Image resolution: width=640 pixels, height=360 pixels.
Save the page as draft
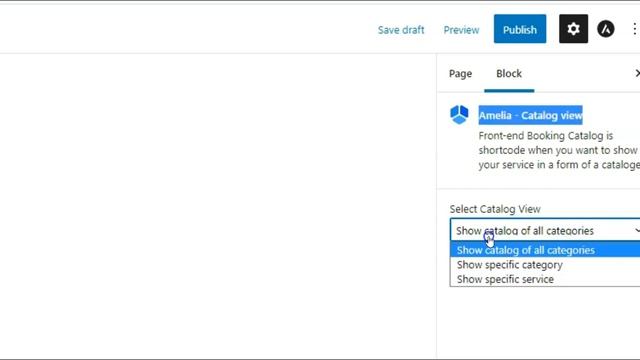coord(401,30)
